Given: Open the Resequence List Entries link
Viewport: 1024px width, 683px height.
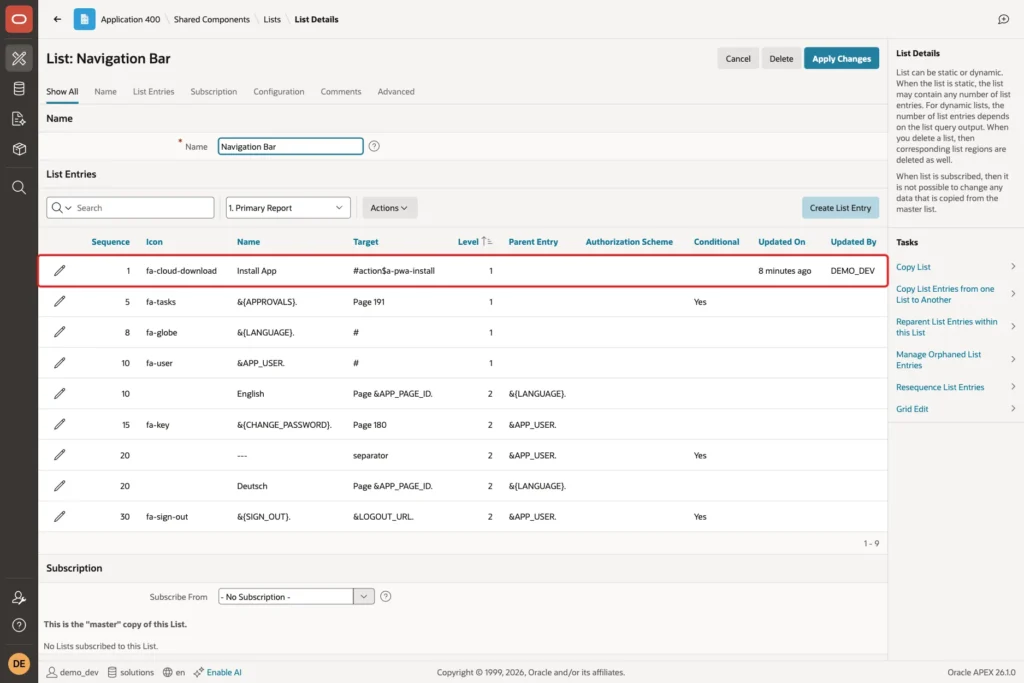Looking at the screenshot, I should point(940,387).
